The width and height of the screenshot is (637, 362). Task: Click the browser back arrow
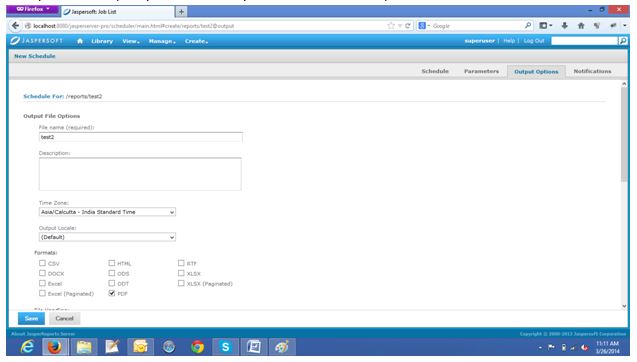tap(15, 26)
